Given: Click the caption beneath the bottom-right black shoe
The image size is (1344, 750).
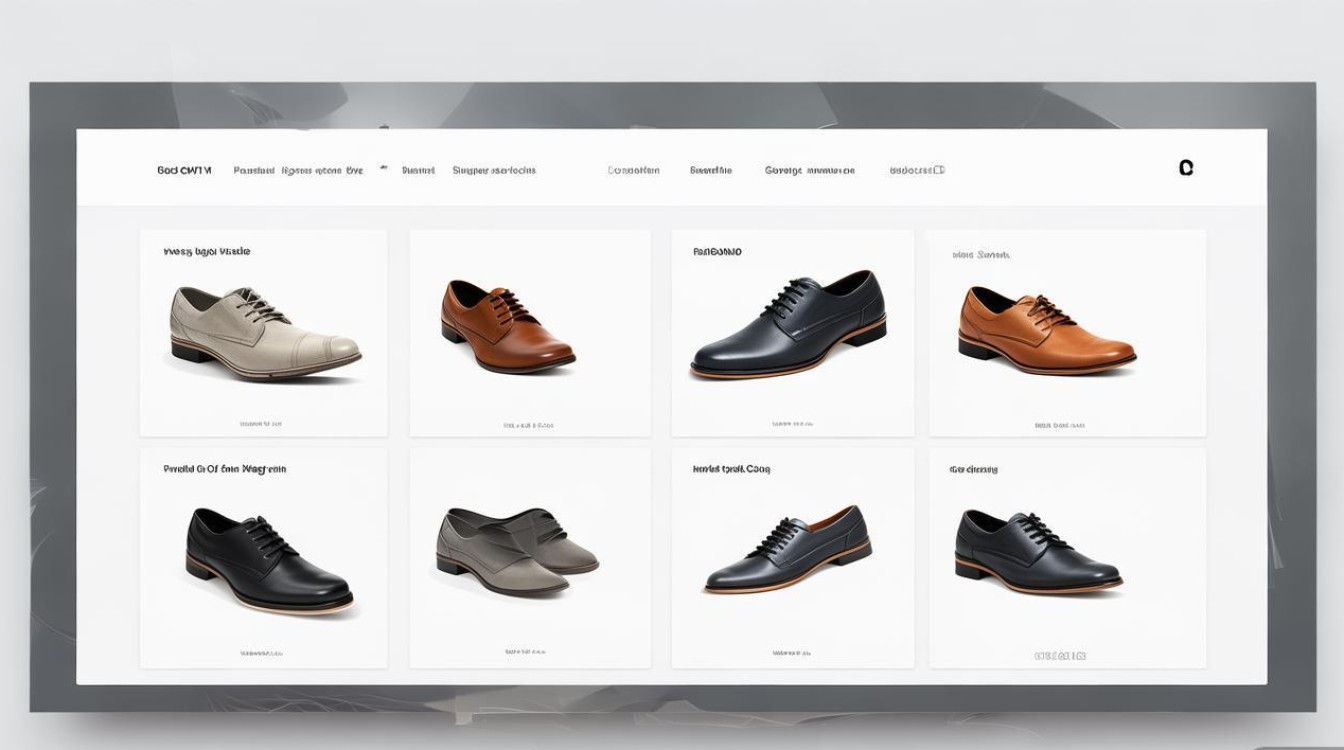Looking at the screenshot, I should [1060, 656].
